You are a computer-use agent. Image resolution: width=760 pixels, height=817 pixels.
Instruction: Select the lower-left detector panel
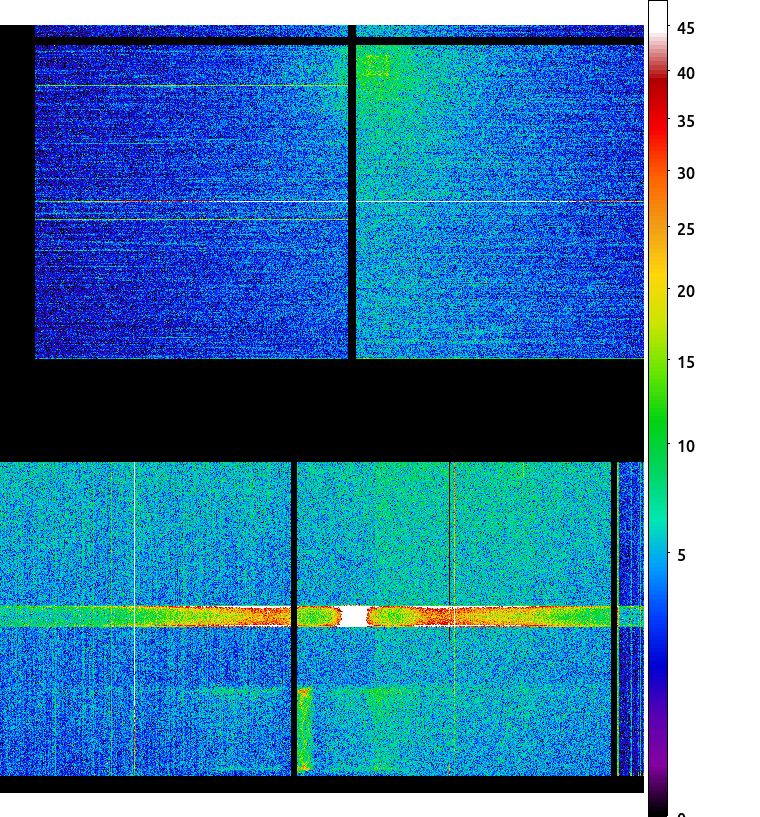click(145, 618)
